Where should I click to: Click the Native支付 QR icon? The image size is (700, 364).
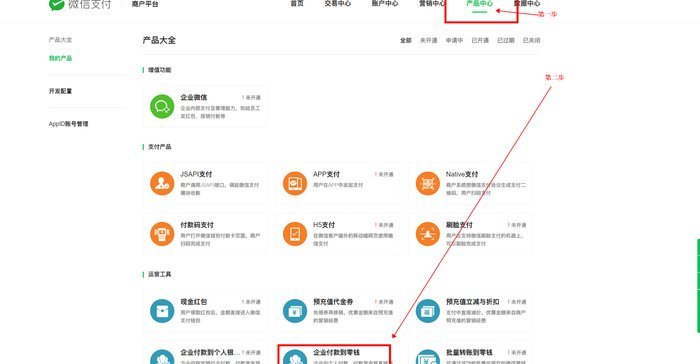tap(428, 183)
